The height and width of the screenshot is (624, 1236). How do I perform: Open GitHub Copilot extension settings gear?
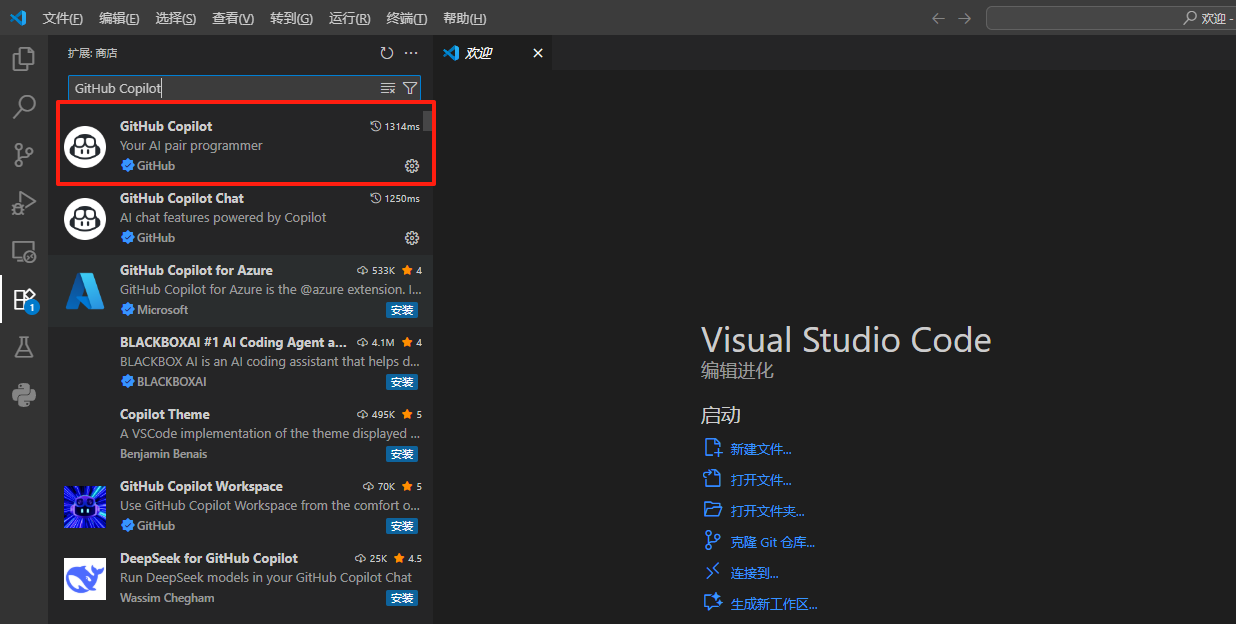tap(412, 166)
